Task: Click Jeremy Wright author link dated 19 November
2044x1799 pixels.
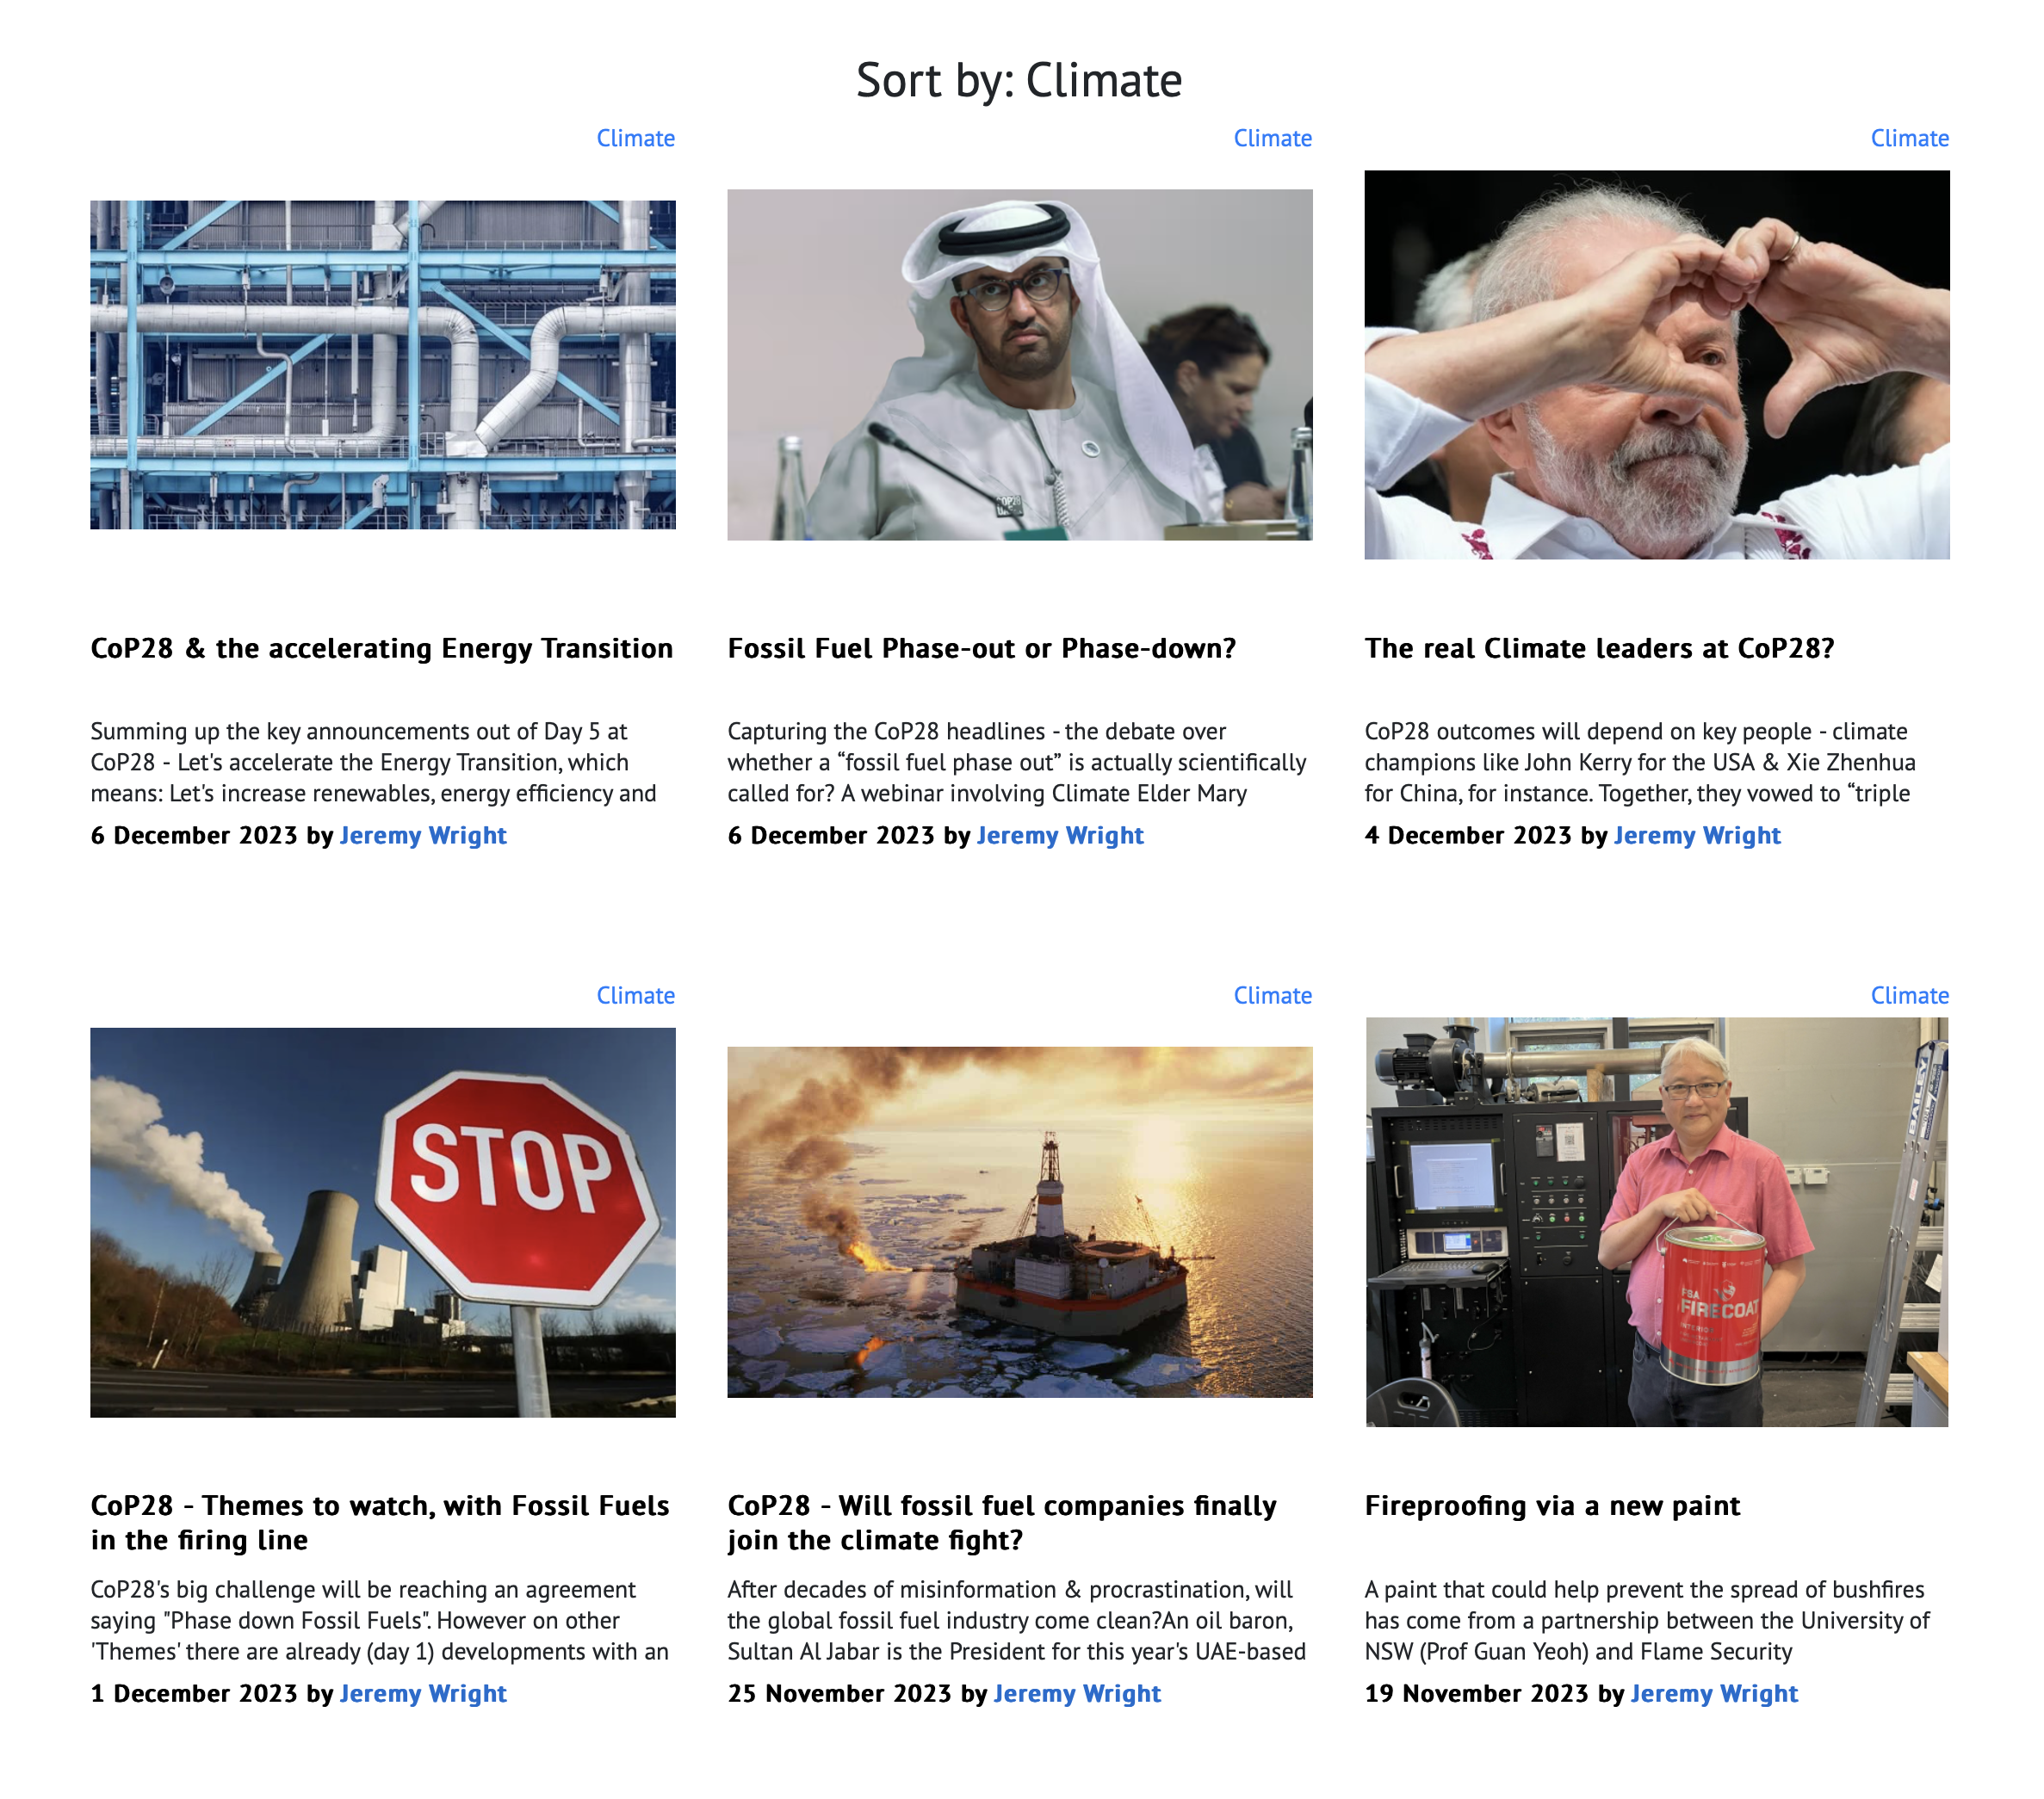Action: 1714,1693
